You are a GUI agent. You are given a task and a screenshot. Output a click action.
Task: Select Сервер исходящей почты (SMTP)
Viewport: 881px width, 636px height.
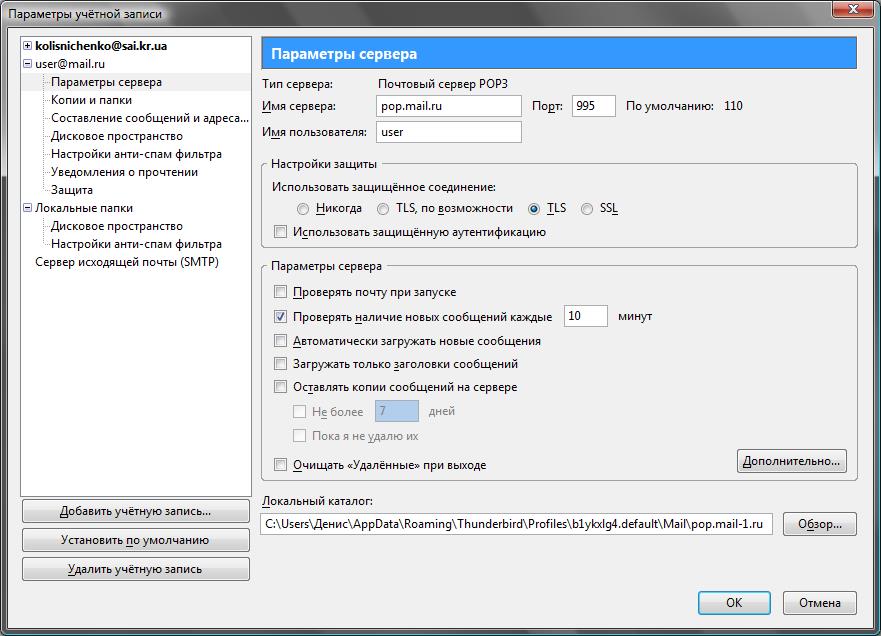pos(126,262)
